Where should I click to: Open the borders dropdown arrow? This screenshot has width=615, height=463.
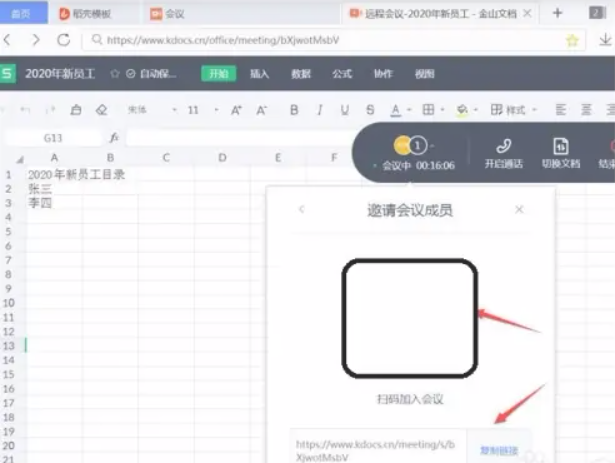point(442,110)
